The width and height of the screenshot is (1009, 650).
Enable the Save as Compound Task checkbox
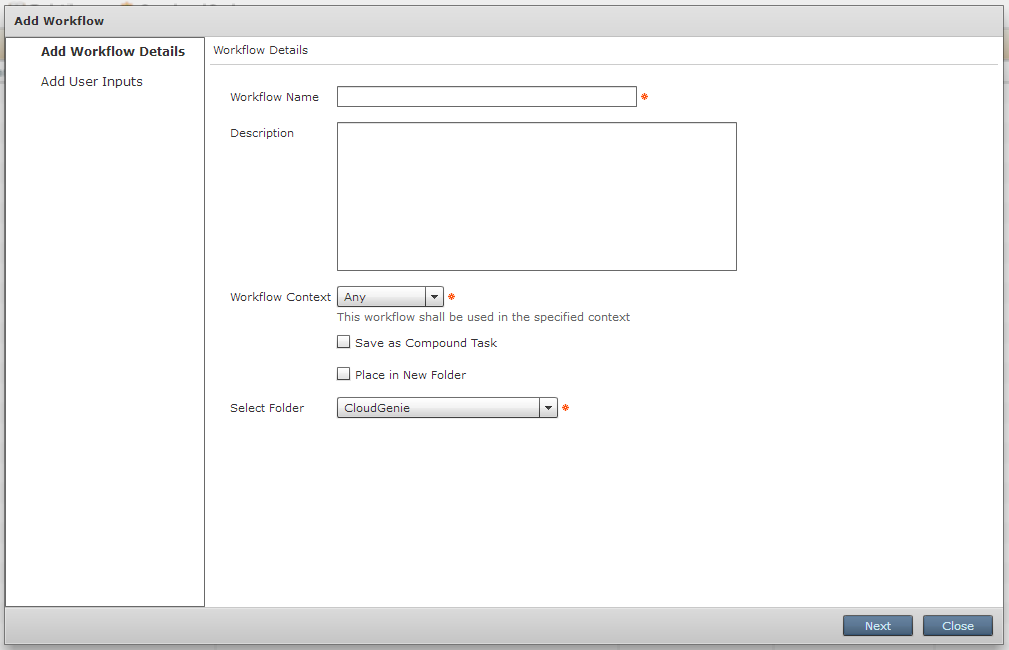[x=344, y=342]
